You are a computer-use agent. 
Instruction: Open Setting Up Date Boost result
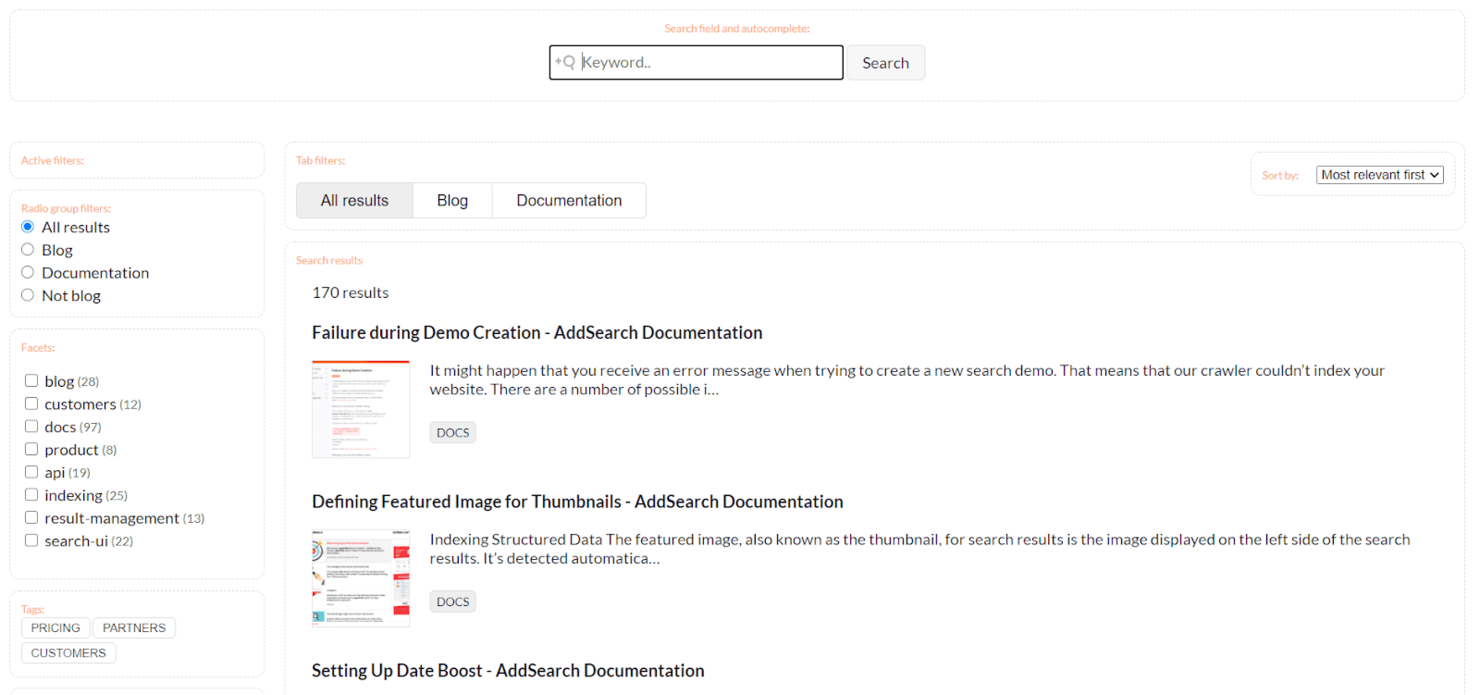point(508,671)
